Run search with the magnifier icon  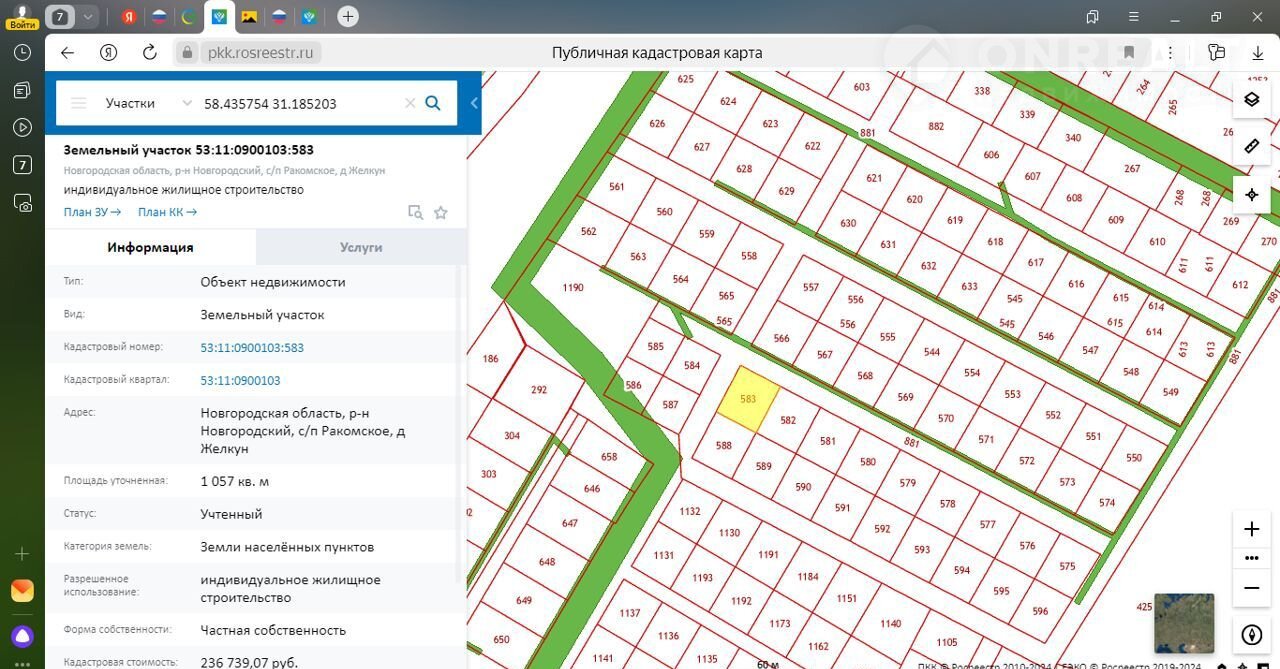(433, 103)
